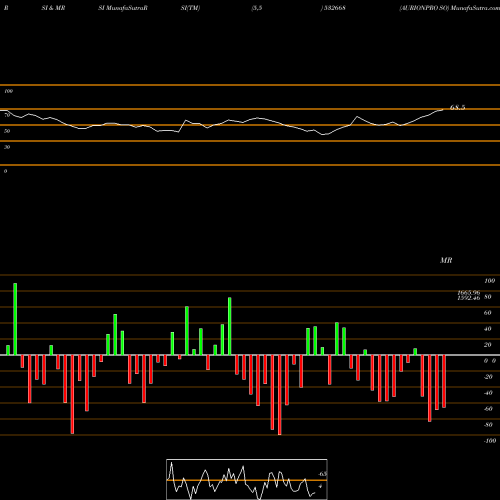
Task: Click the RSI axis label '70'
Action: tap(7, 115)
